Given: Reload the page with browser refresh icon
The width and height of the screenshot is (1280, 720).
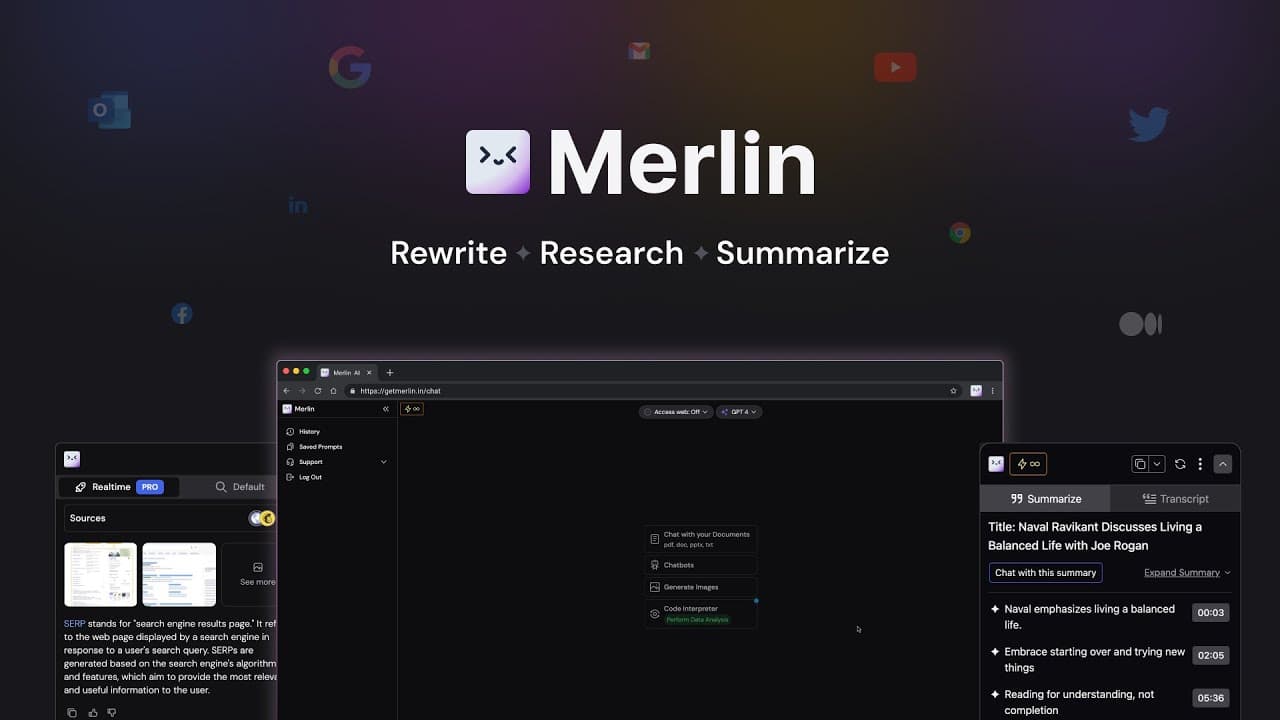Looking at the screenshot, I should click(318, 391).
